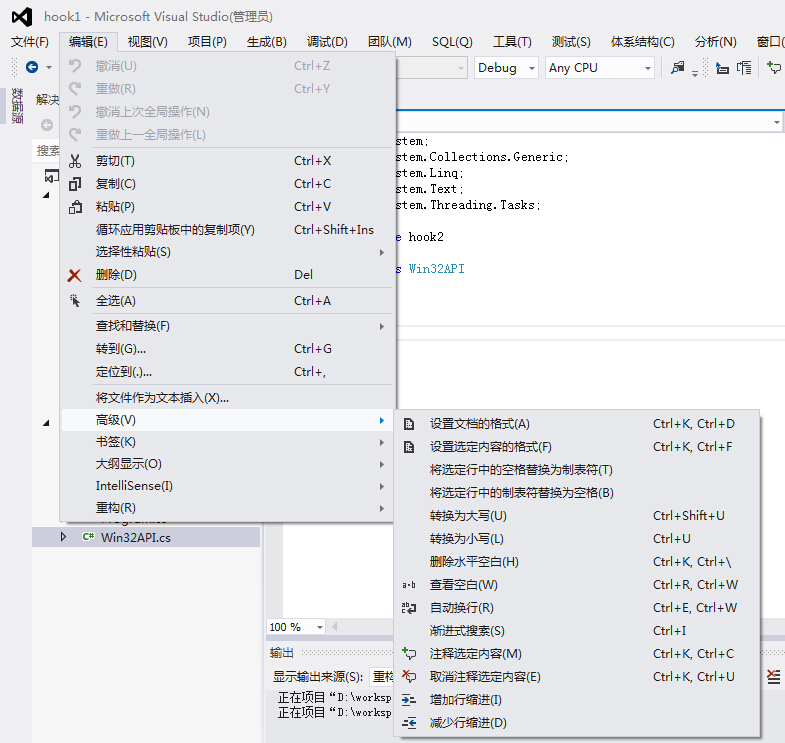Open the Team (团队) menu
The height and width of the screenshot is (743, 785).
coord(390,42)
